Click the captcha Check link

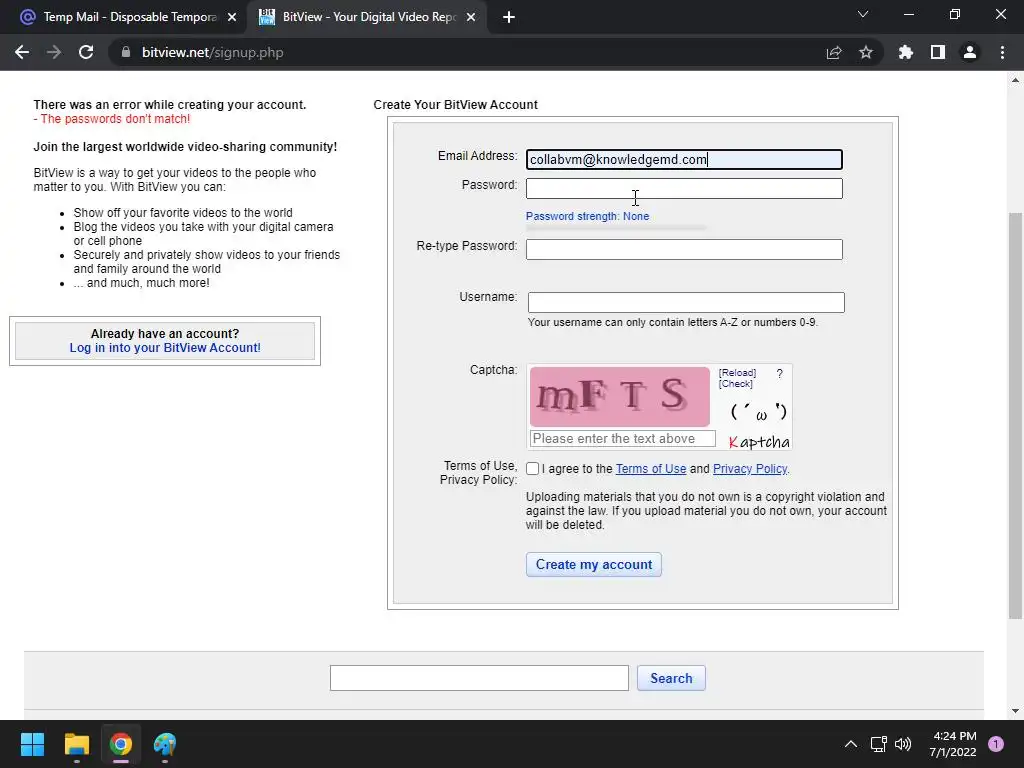pos(736,384)
